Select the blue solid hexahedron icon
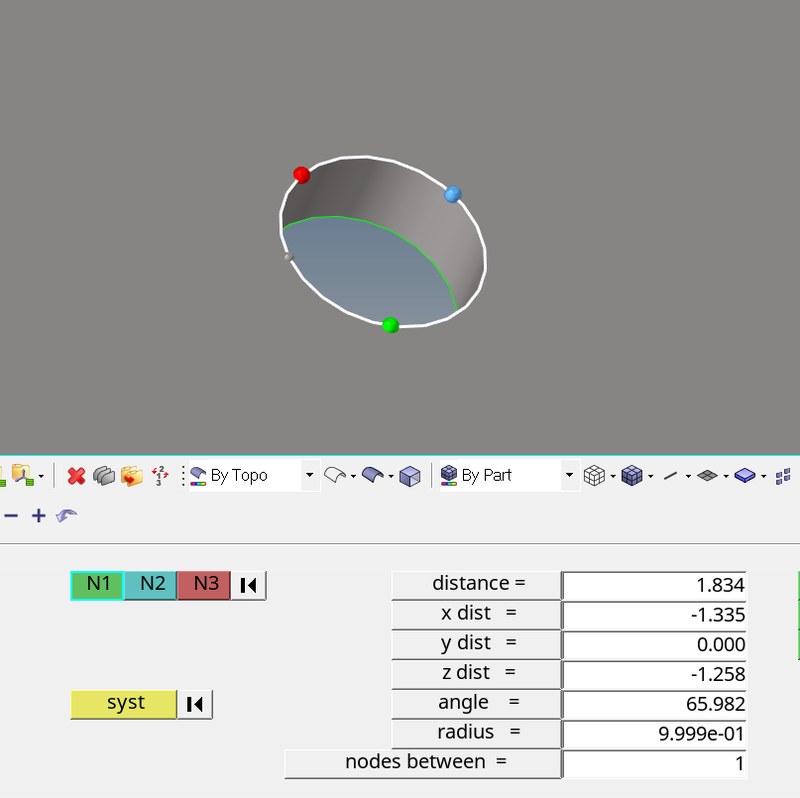800x798 pixels. coord(743,475)
